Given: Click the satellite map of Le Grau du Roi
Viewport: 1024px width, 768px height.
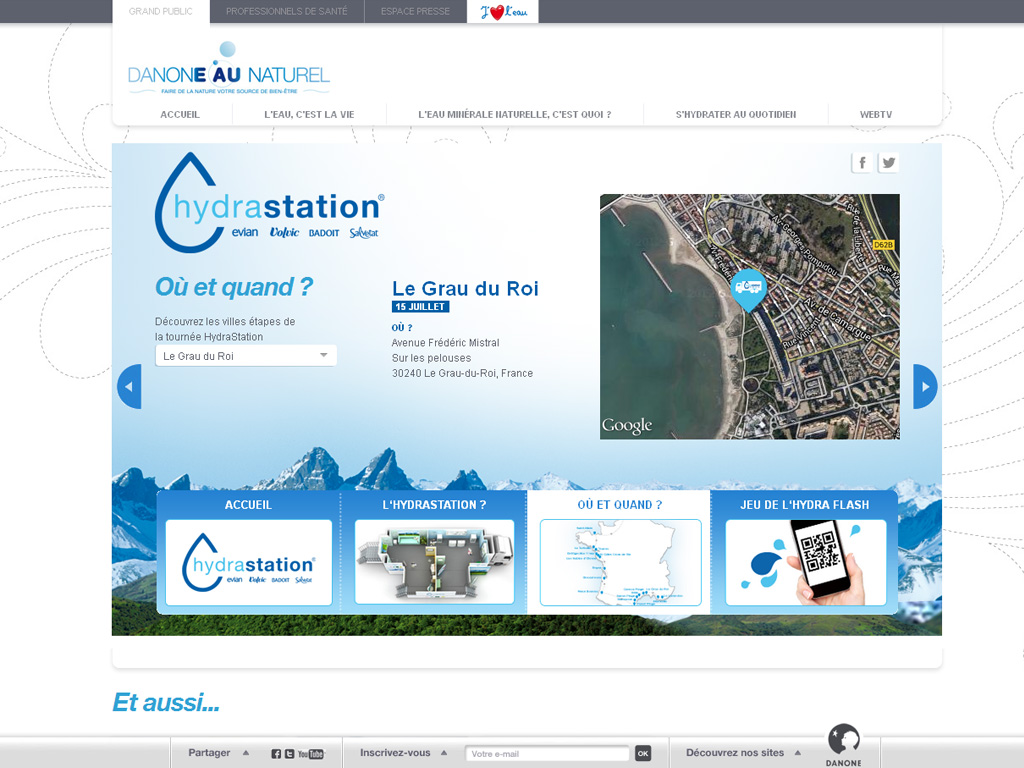Looking at the screenshot, I should click(x=750, y=317).
